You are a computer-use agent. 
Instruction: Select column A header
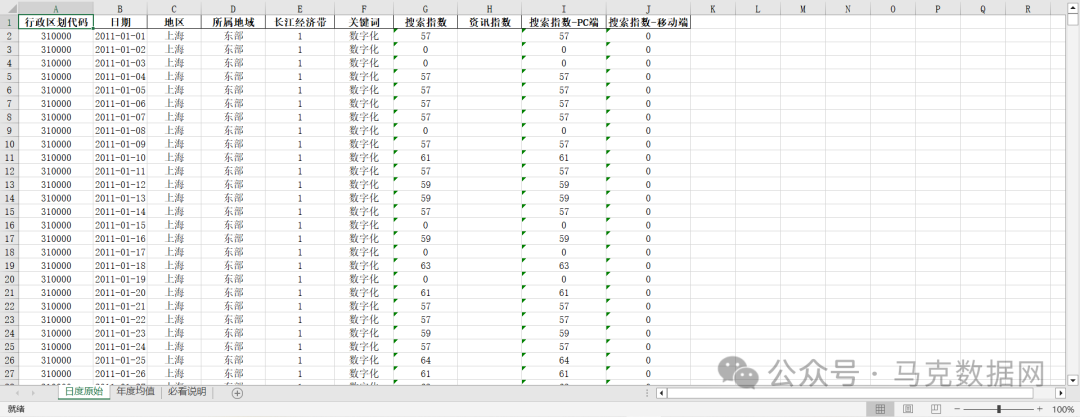pos(56,9)
